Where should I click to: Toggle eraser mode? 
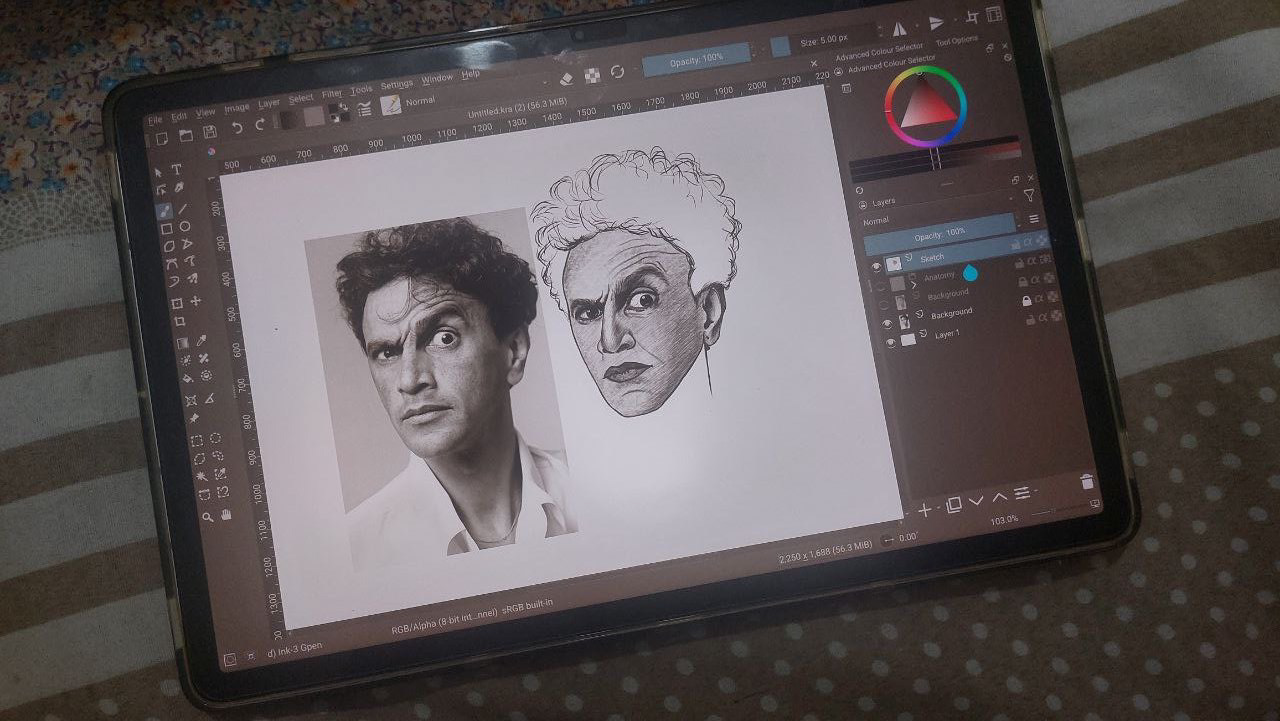[x=566, y=79]
